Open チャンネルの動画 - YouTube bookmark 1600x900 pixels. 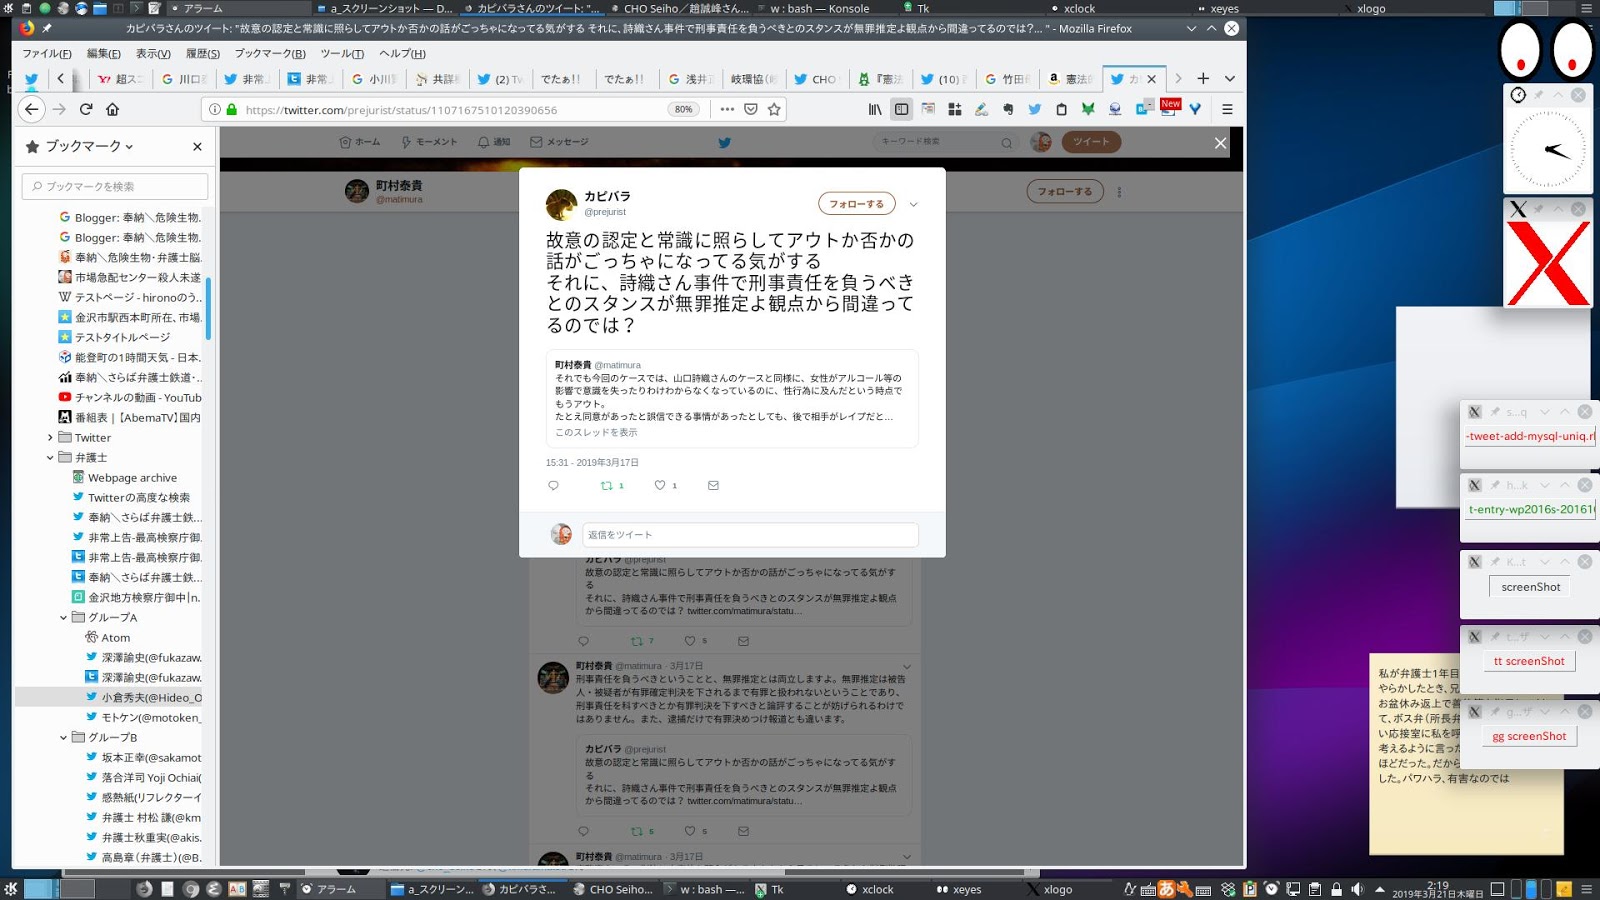coord(130,397)
